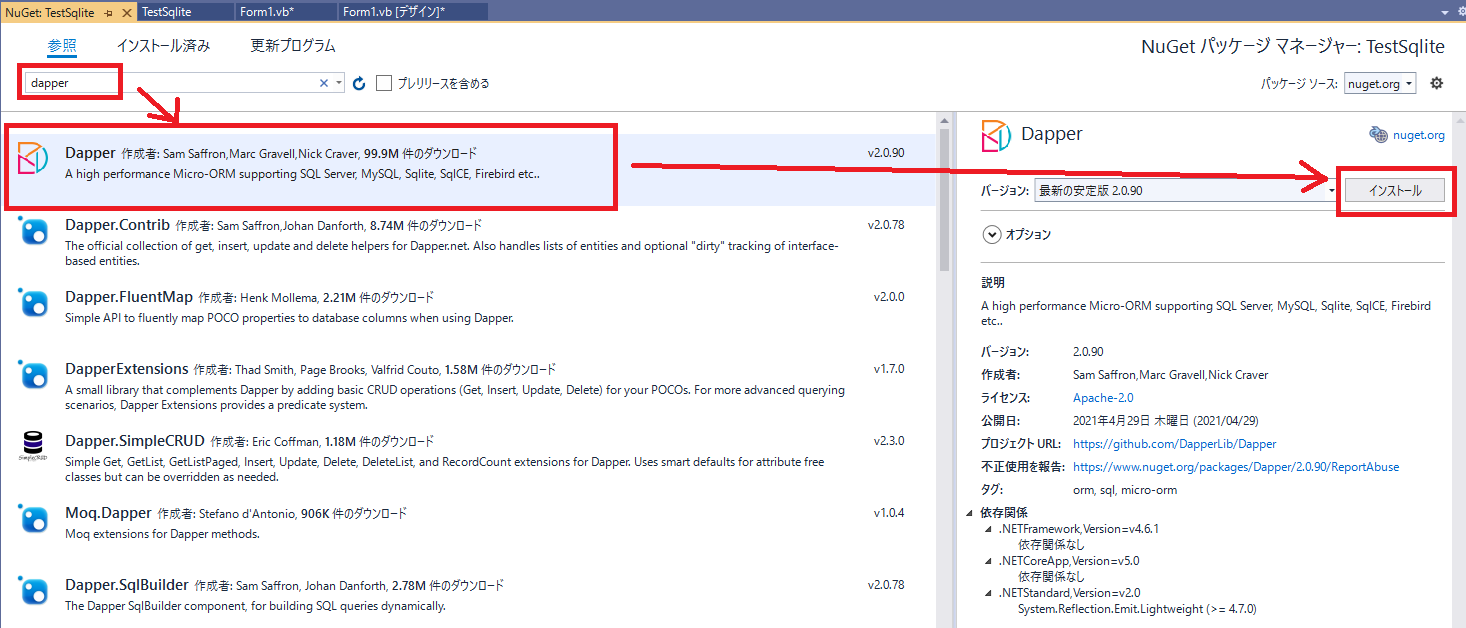Select the Moq.Dapper package title
The image size is (1466, 628).
pos(108,513)
